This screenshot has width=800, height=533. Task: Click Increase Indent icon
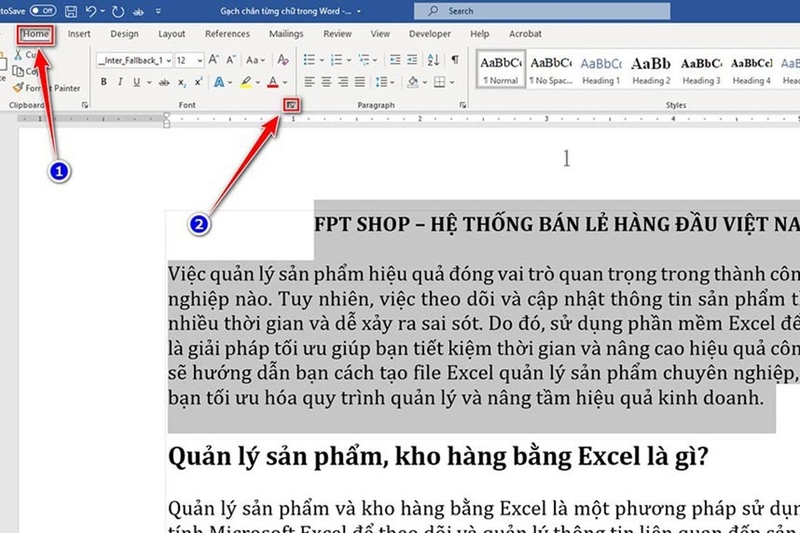412,60
